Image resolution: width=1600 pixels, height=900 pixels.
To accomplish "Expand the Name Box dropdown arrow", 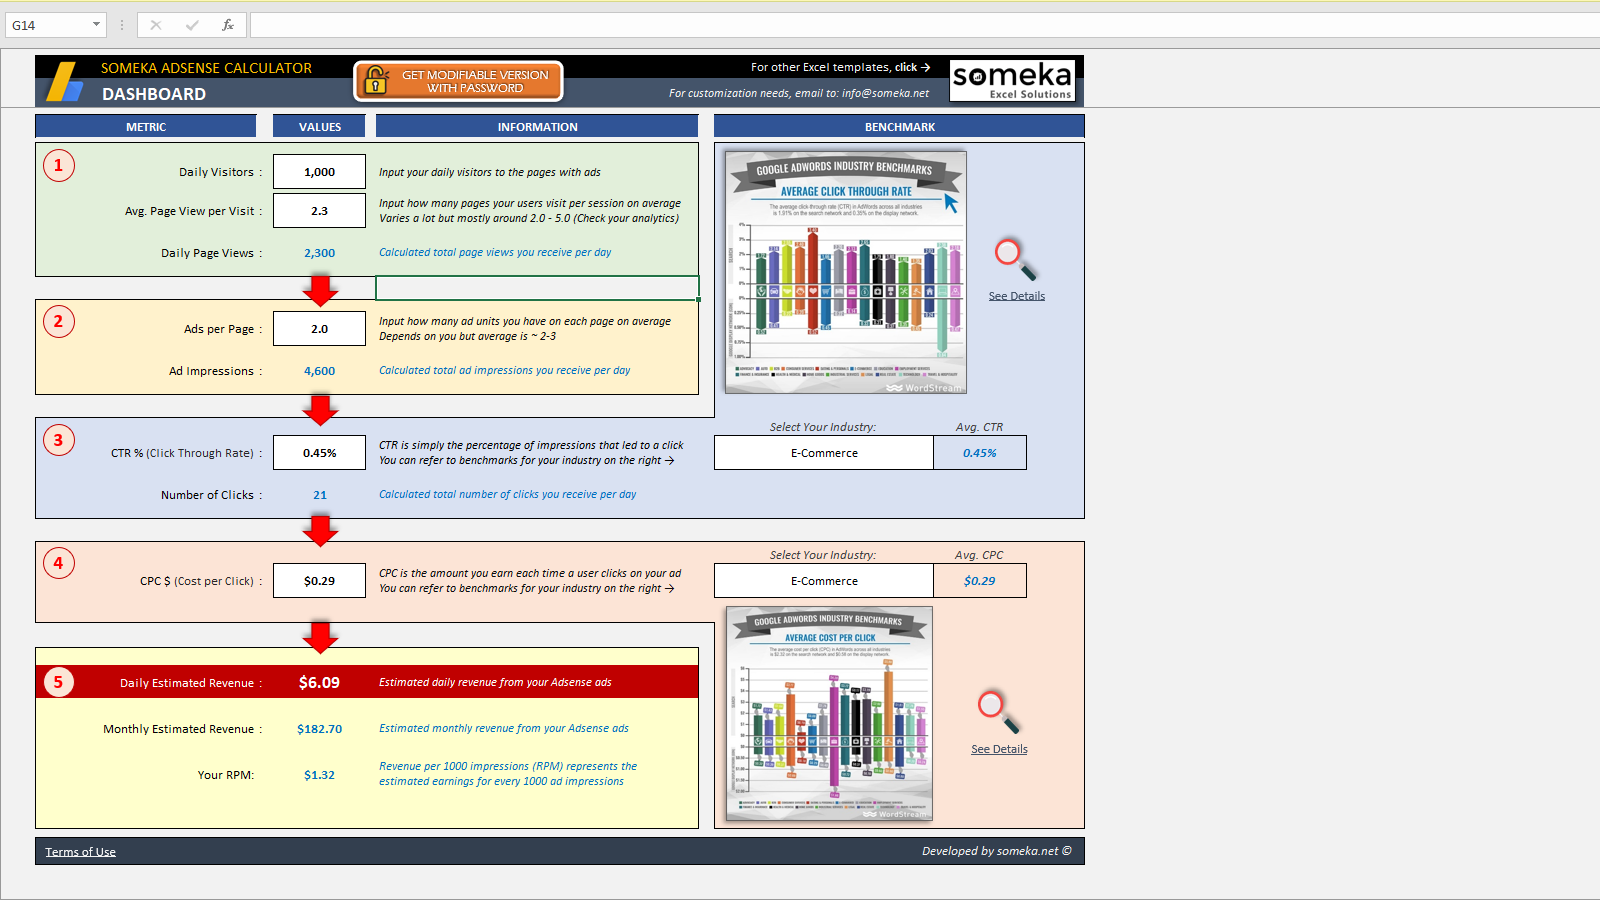I will click(x=96, y=25).
